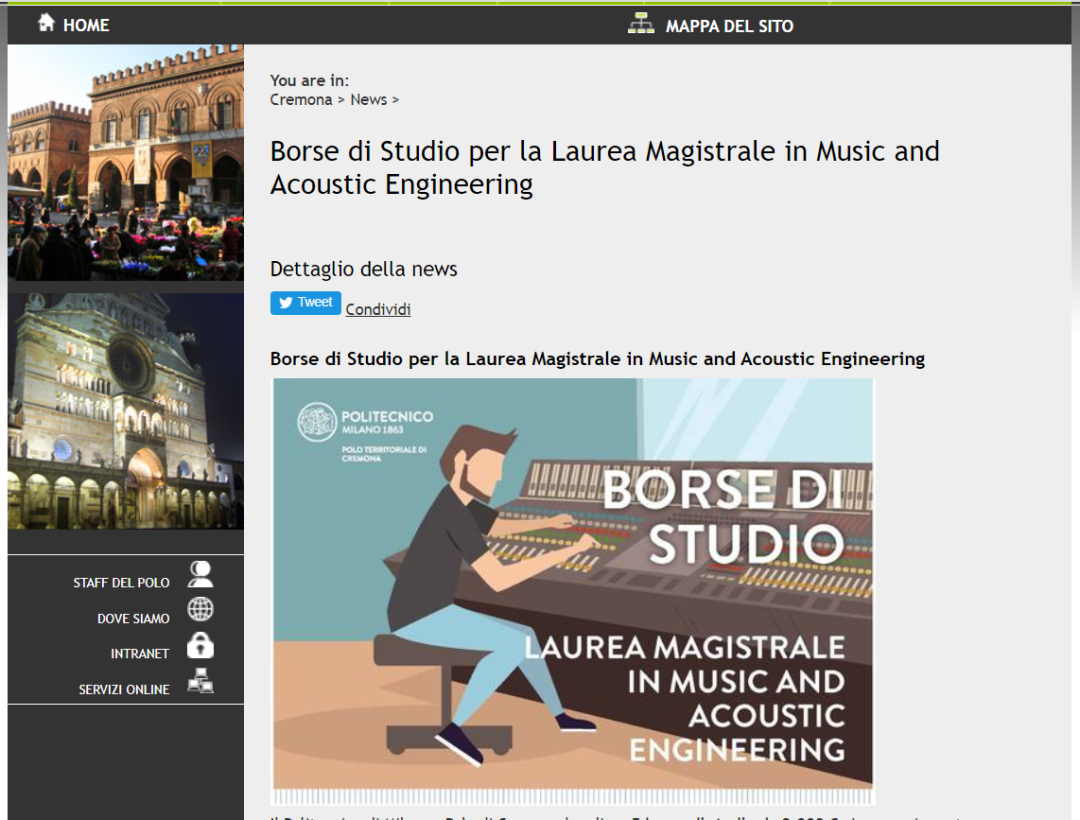
Task: Click the Cremona cathedral night photo
Action: [125, 411]
